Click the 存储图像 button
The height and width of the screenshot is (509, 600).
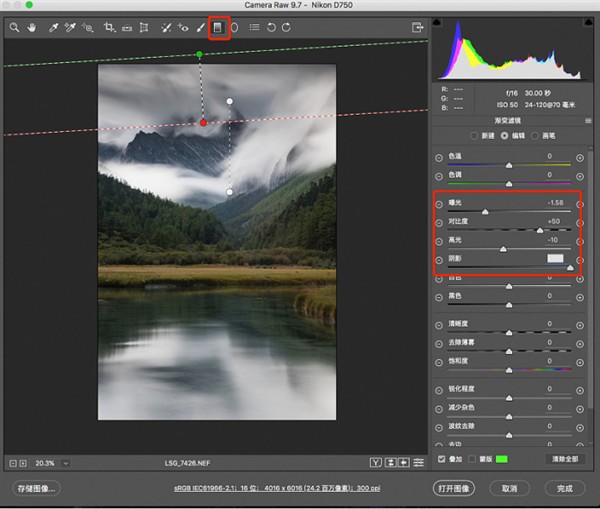pos(36,488)
